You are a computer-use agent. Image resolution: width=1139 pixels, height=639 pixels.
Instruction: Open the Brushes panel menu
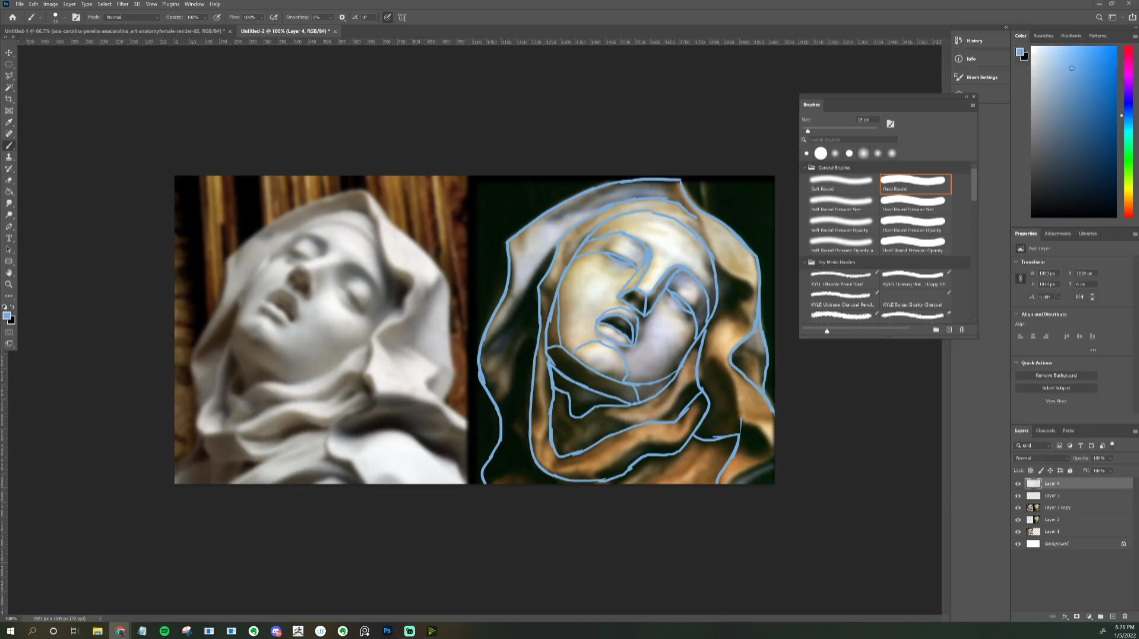point(973,105)
